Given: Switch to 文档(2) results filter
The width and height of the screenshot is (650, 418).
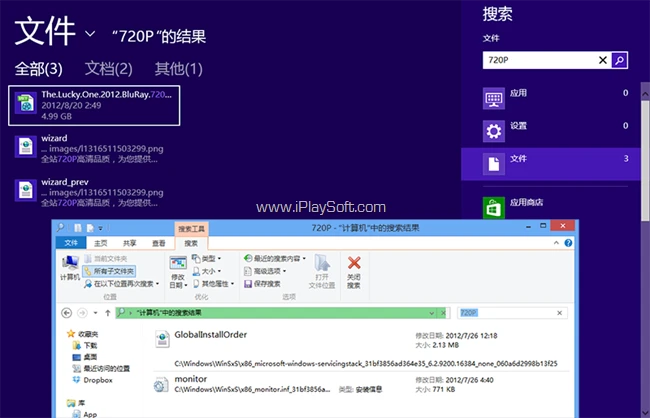Looking at the screenshot, I should point(109,69).
